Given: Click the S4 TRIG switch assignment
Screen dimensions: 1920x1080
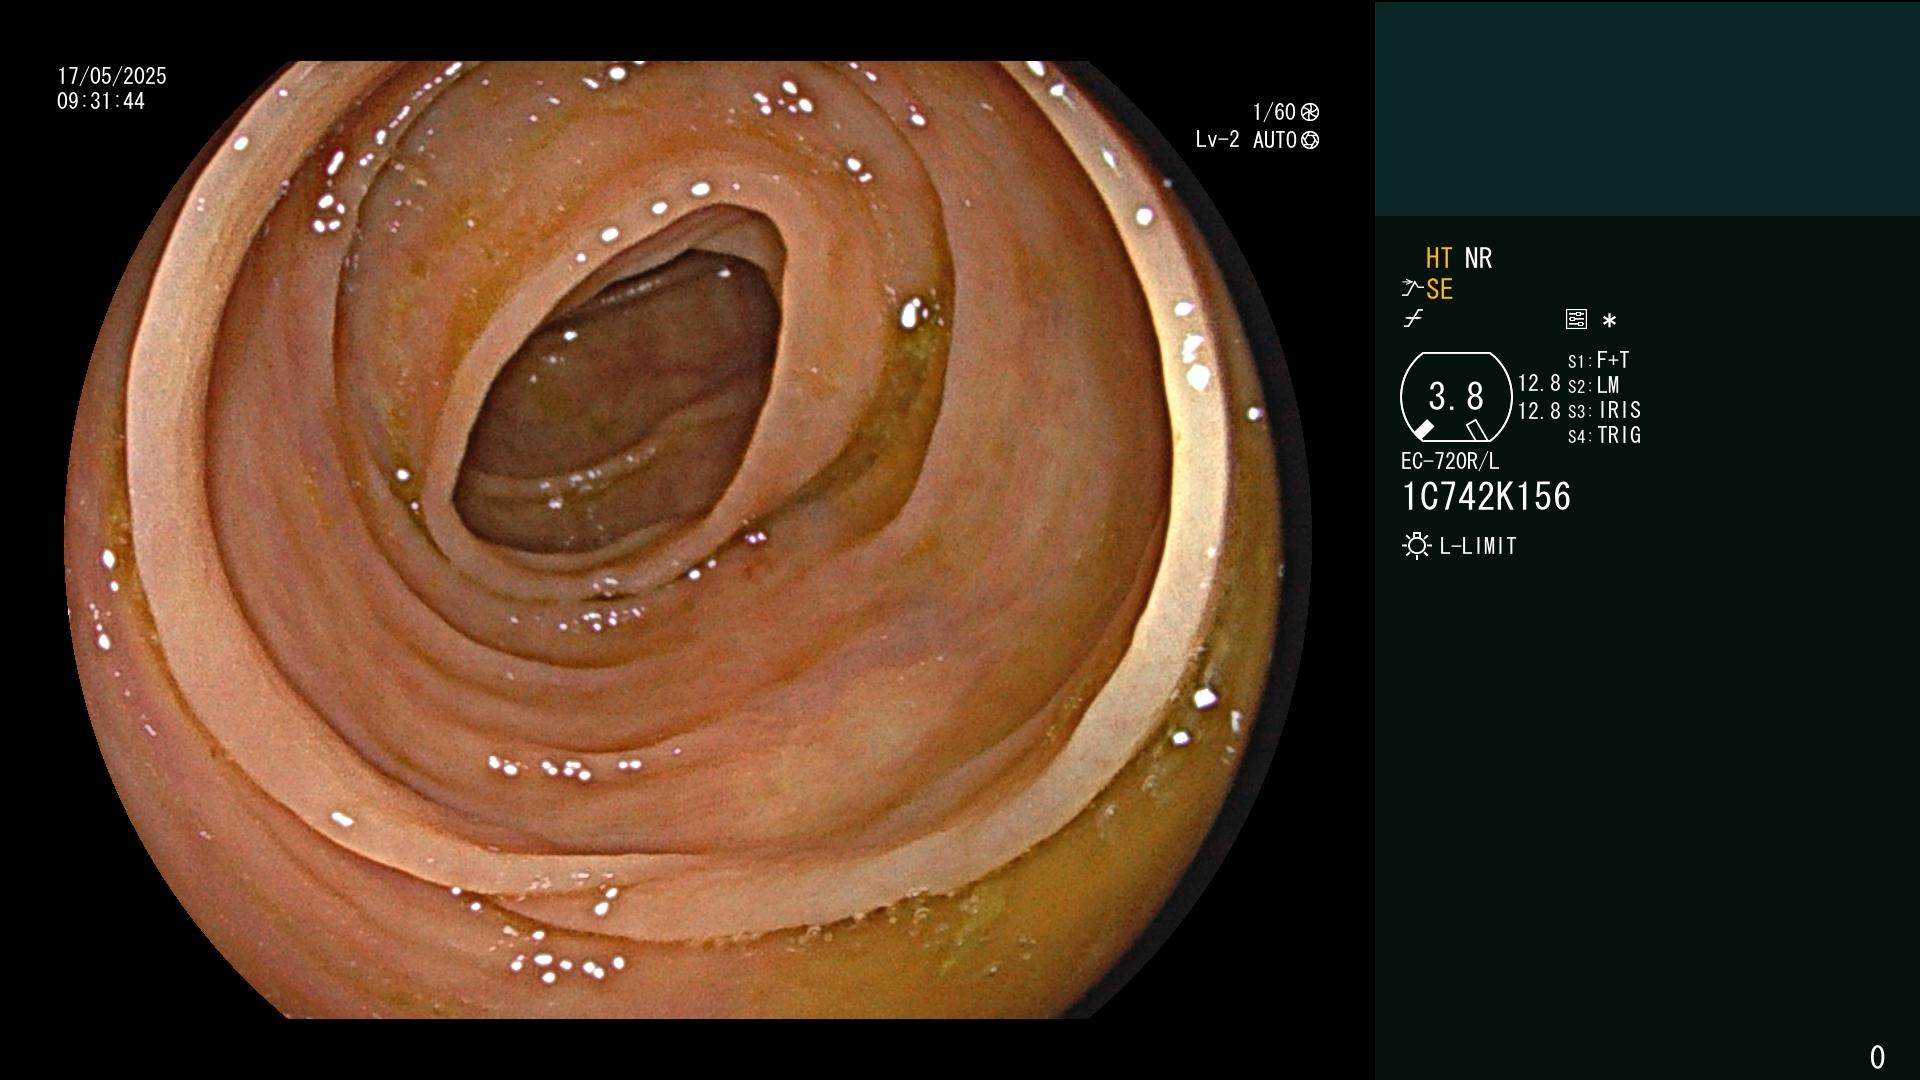Looking at the screenshot, I should 1604,435.
